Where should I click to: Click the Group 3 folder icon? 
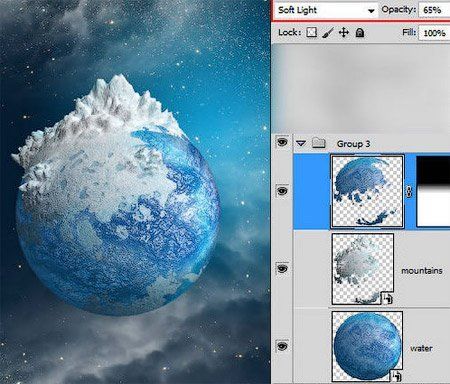tap(319, 143)
